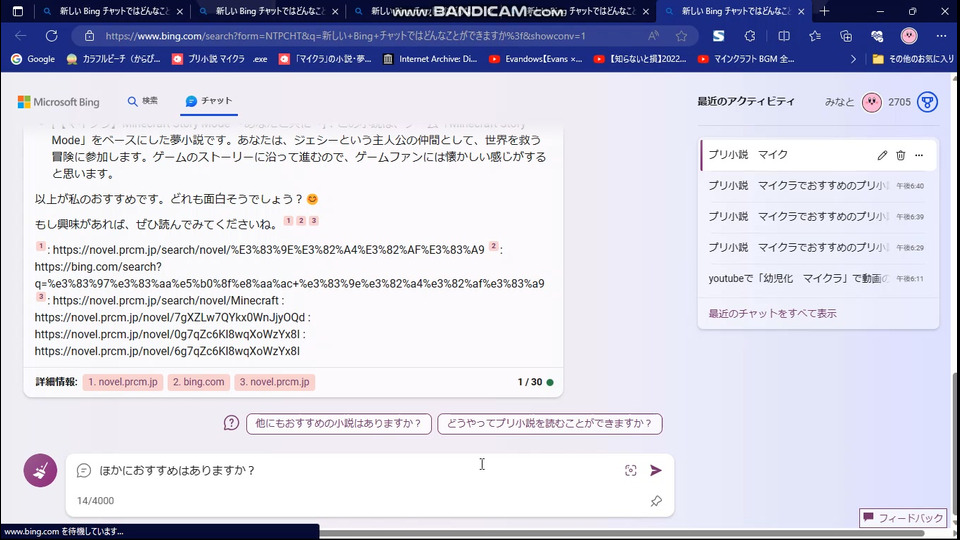Open favorites list icon
The width and height of the screenshot is (960, 540).
(x=815, y=36)
